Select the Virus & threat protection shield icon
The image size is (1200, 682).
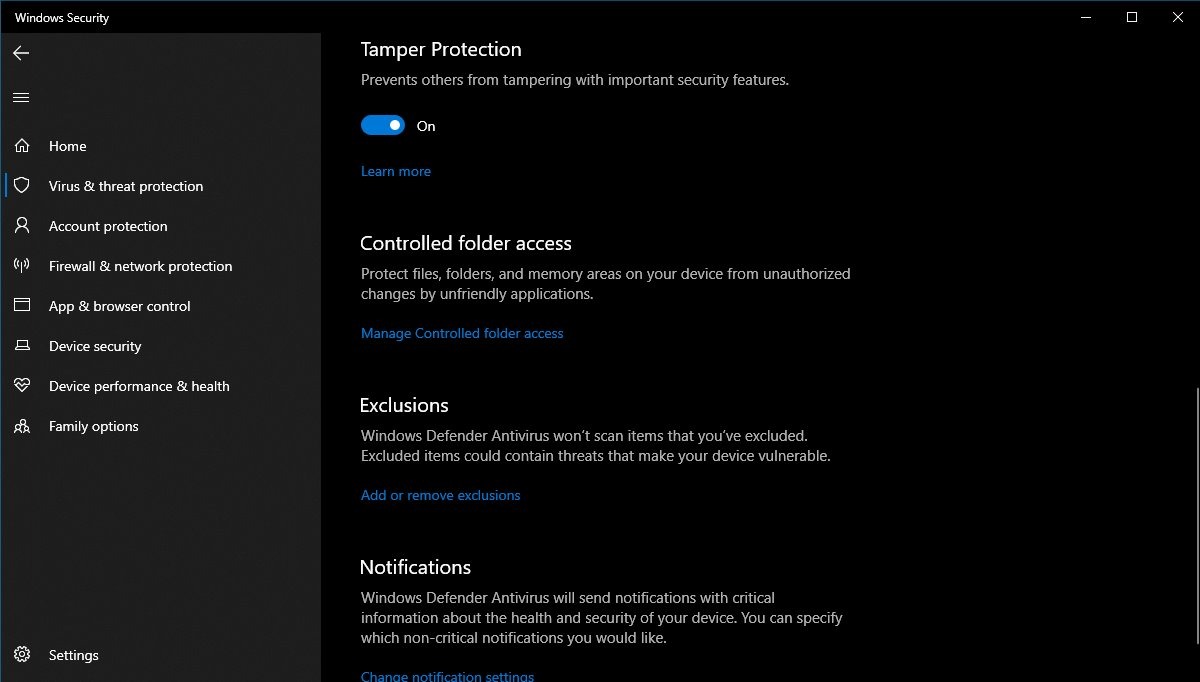pos(22,186)
